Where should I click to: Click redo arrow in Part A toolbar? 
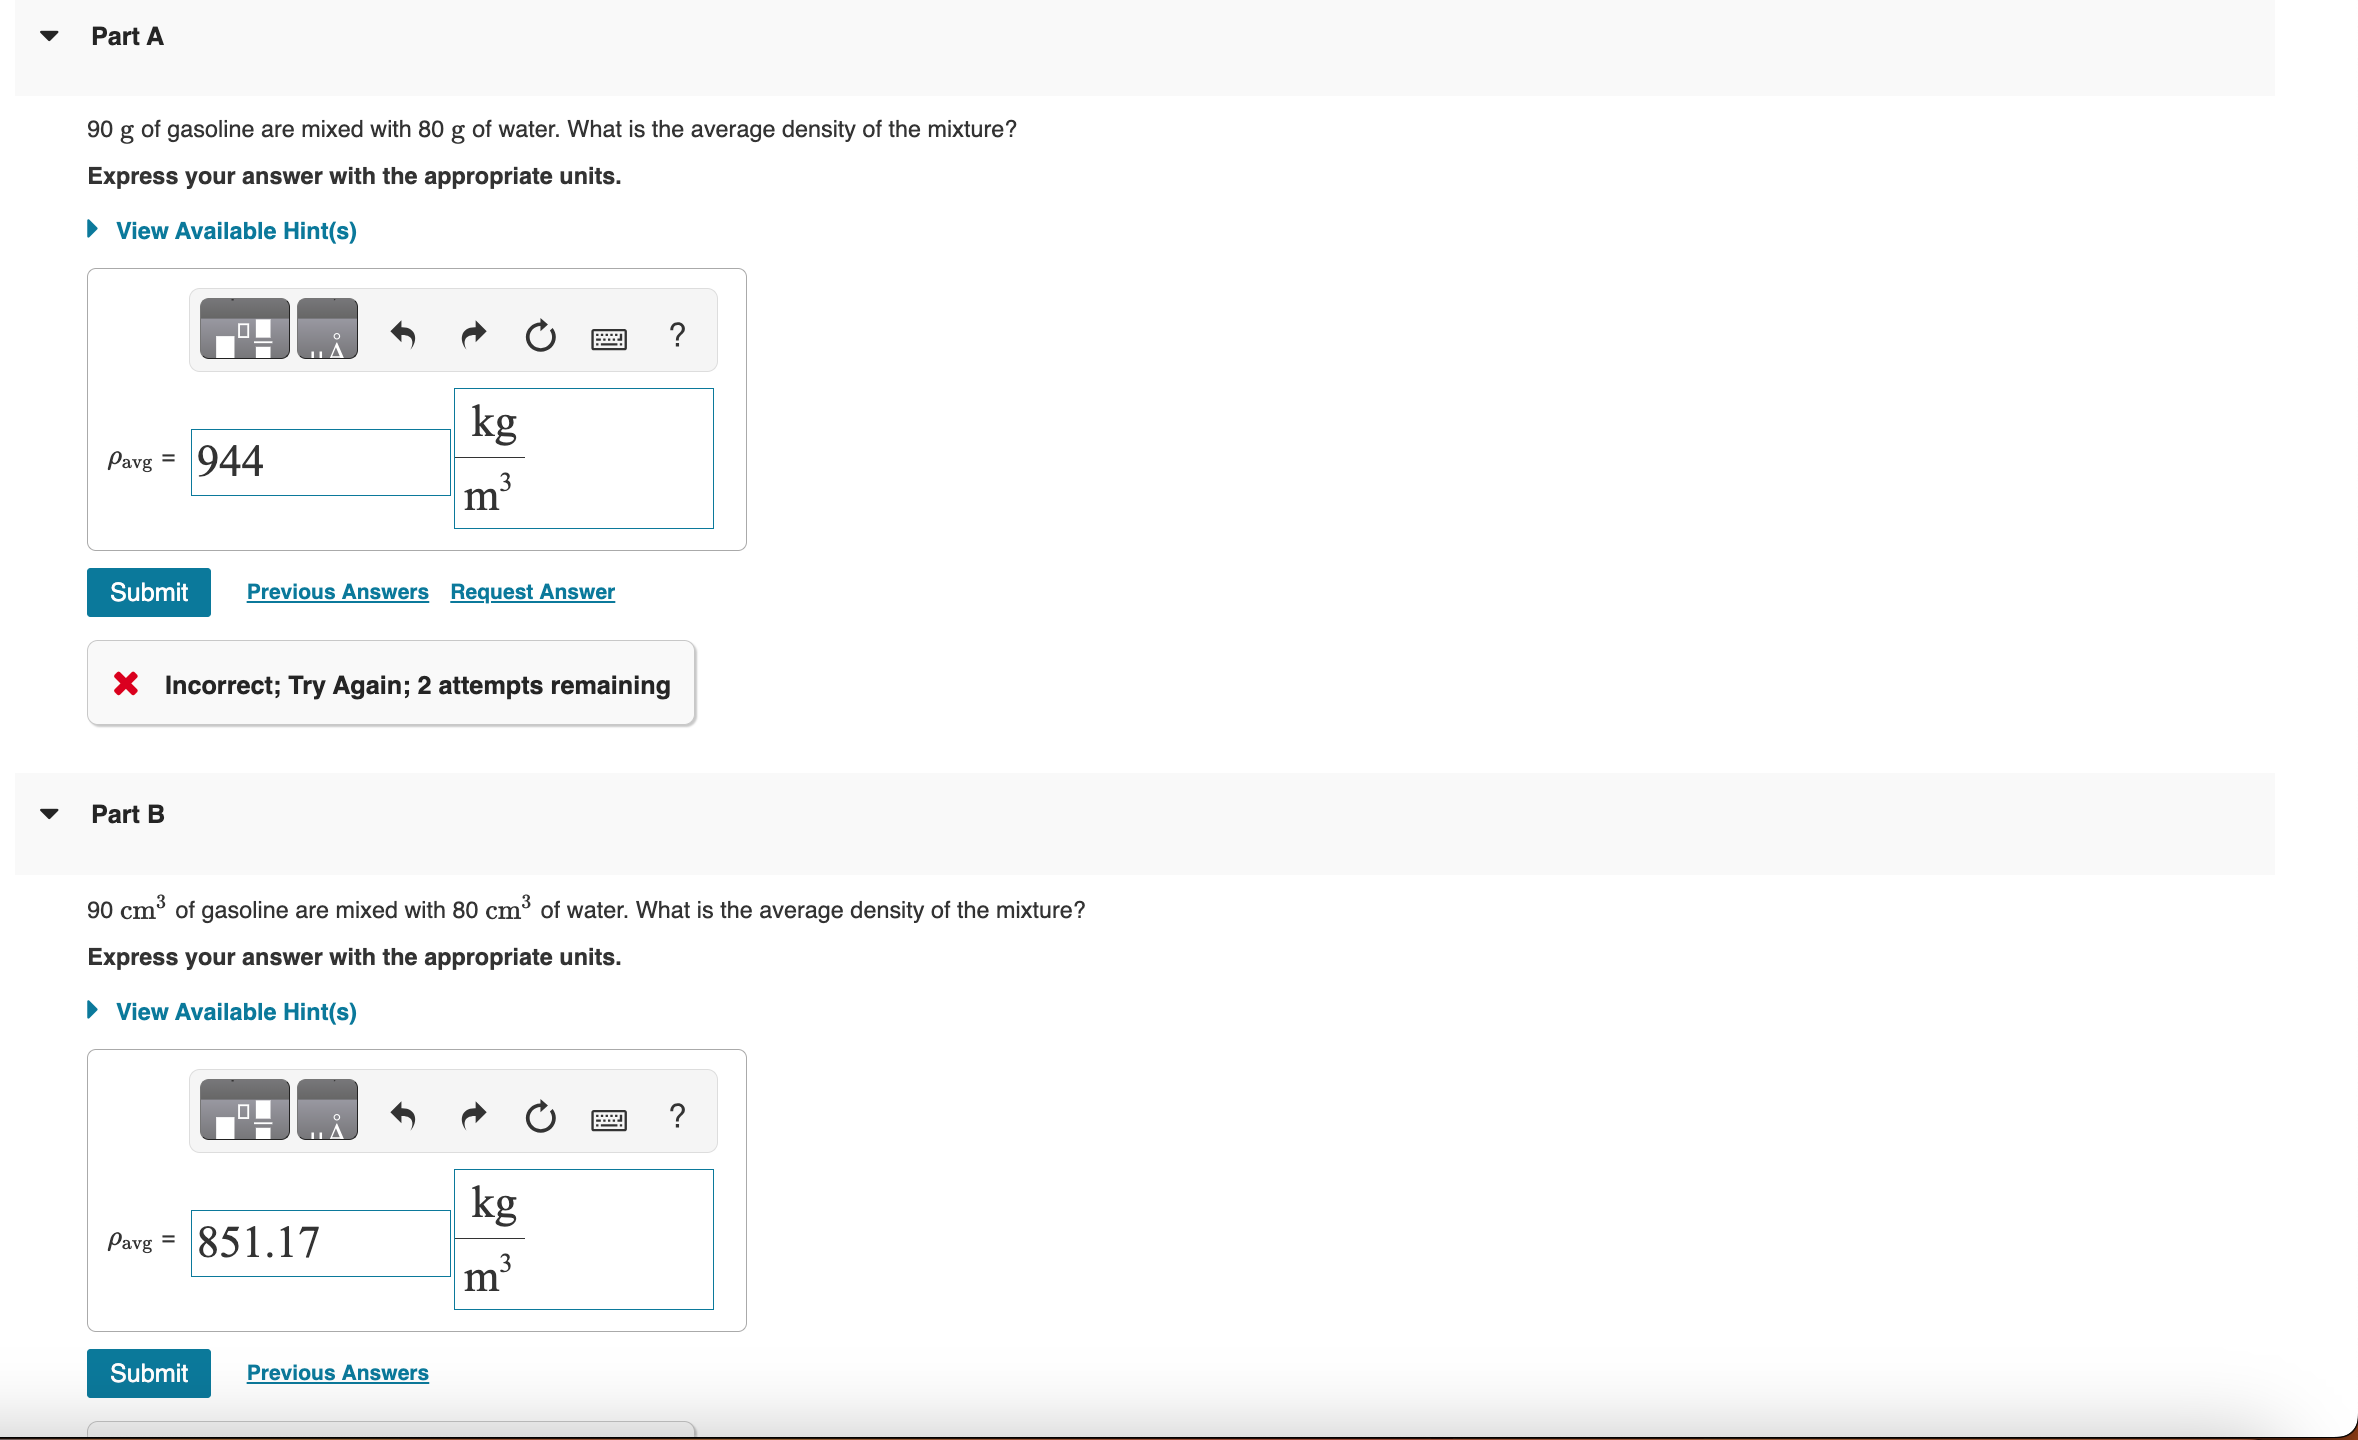click(473, 334)
